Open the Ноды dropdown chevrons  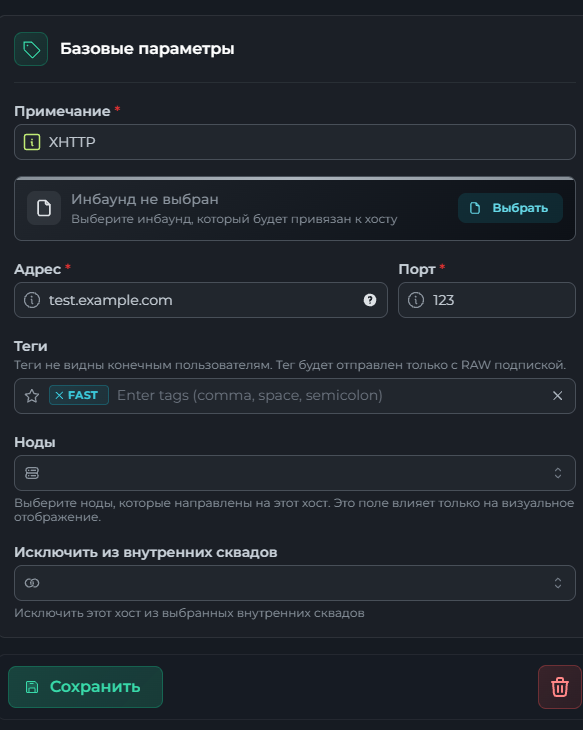[x=558, y=473]
